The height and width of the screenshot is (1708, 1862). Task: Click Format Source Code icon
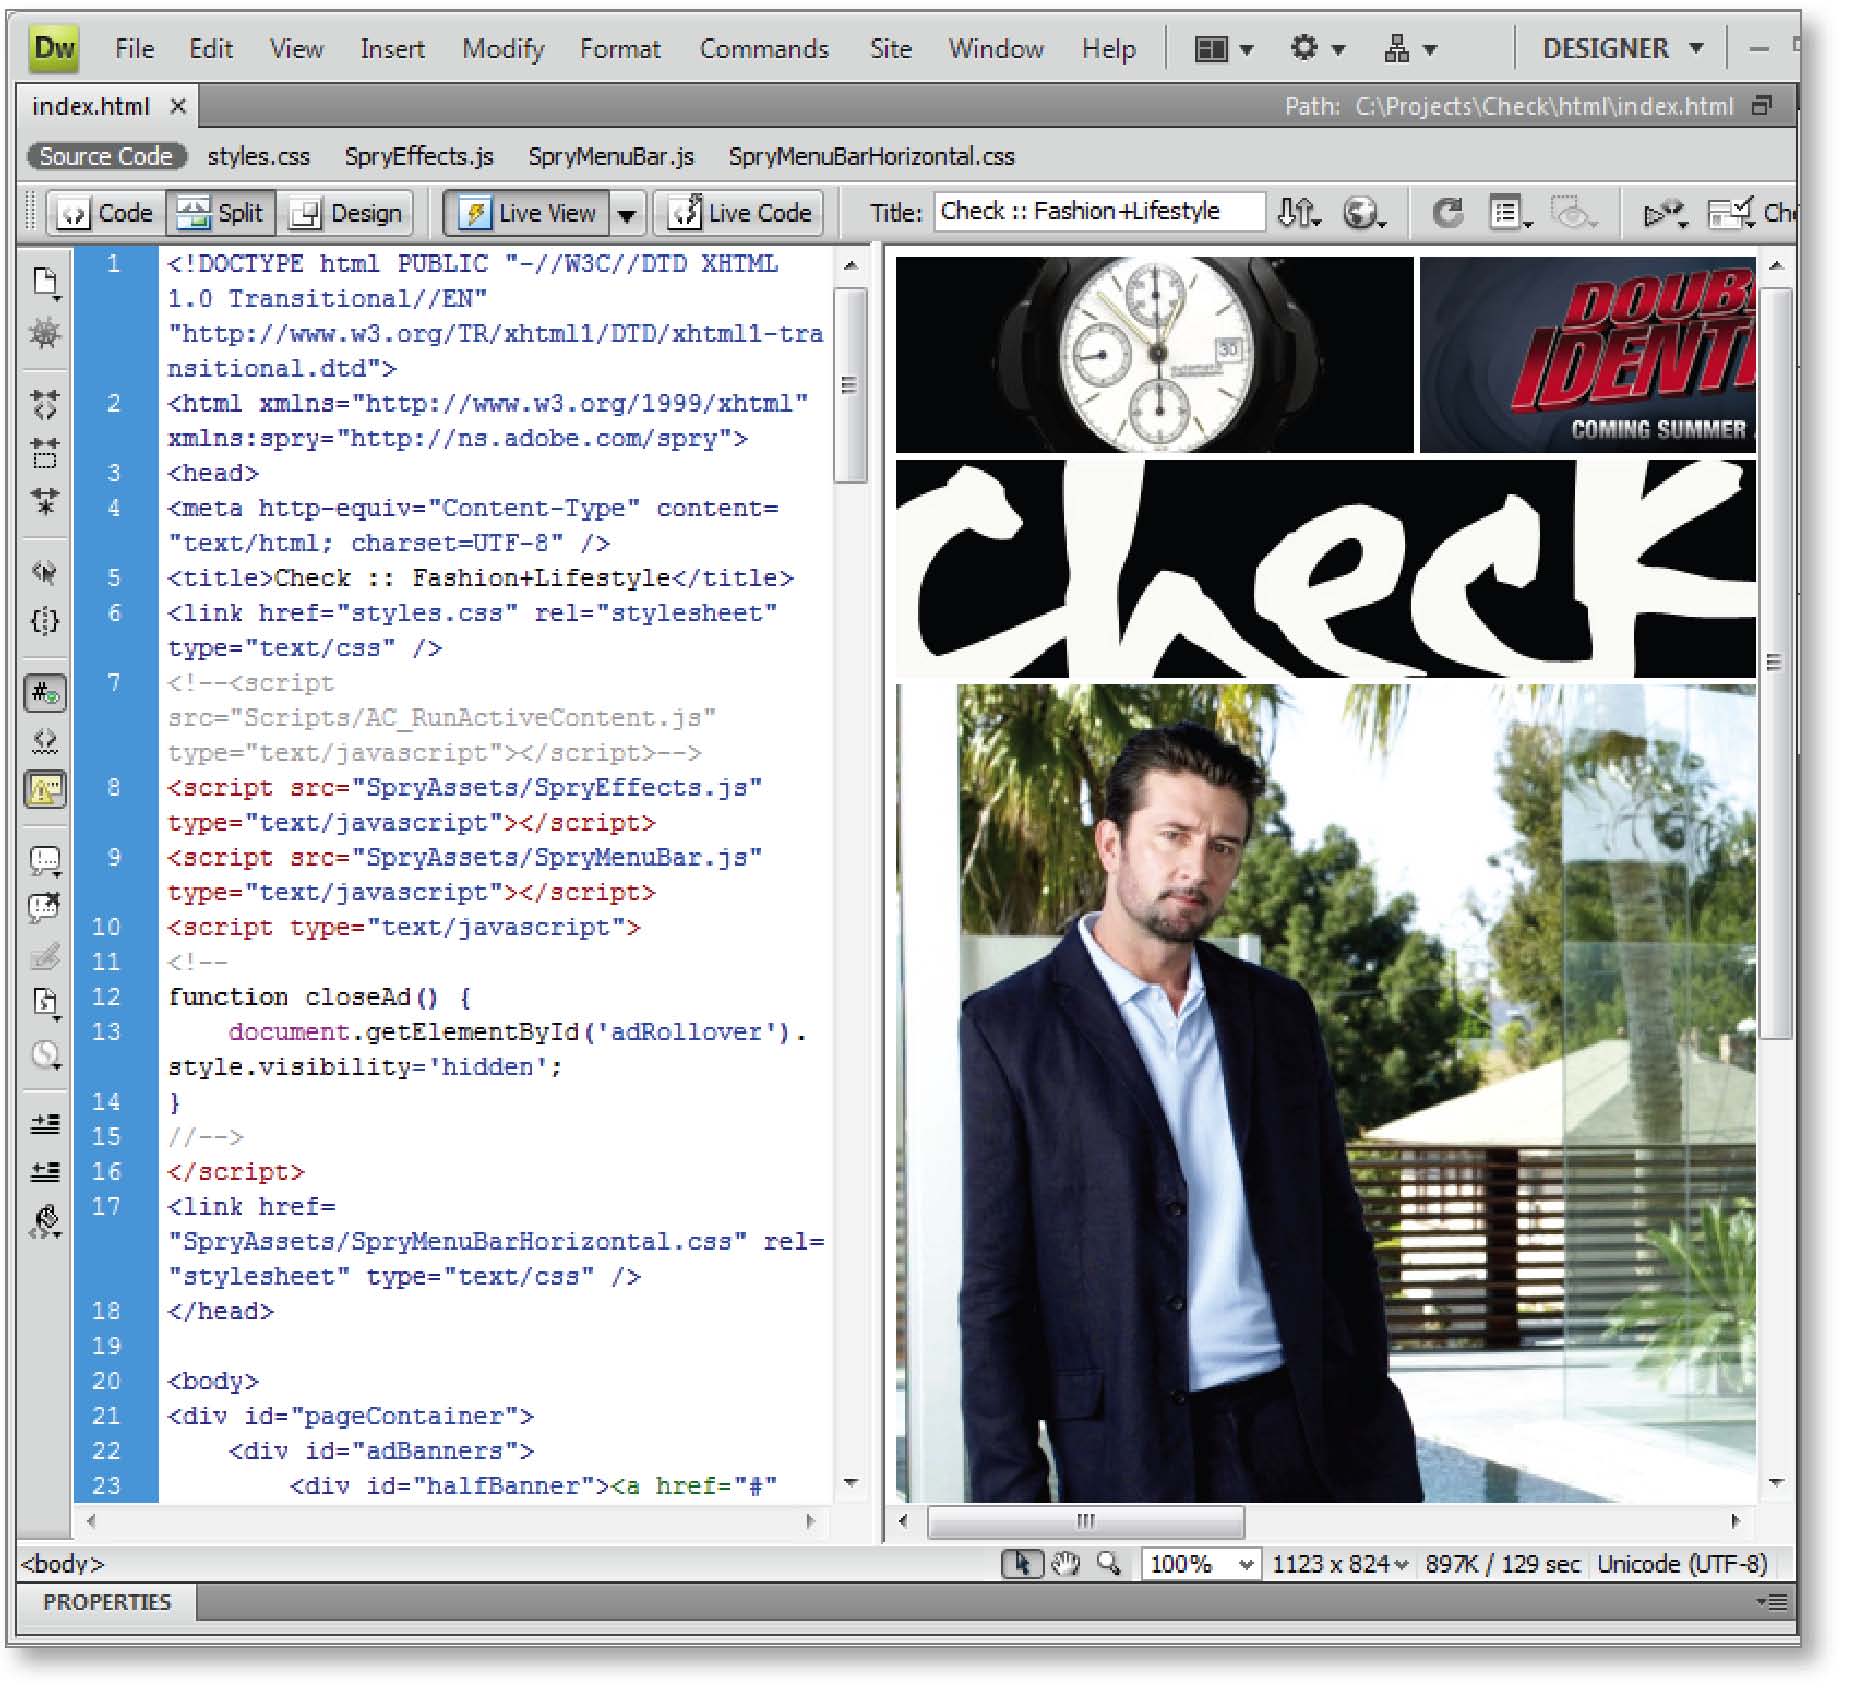pos(45,1222)
